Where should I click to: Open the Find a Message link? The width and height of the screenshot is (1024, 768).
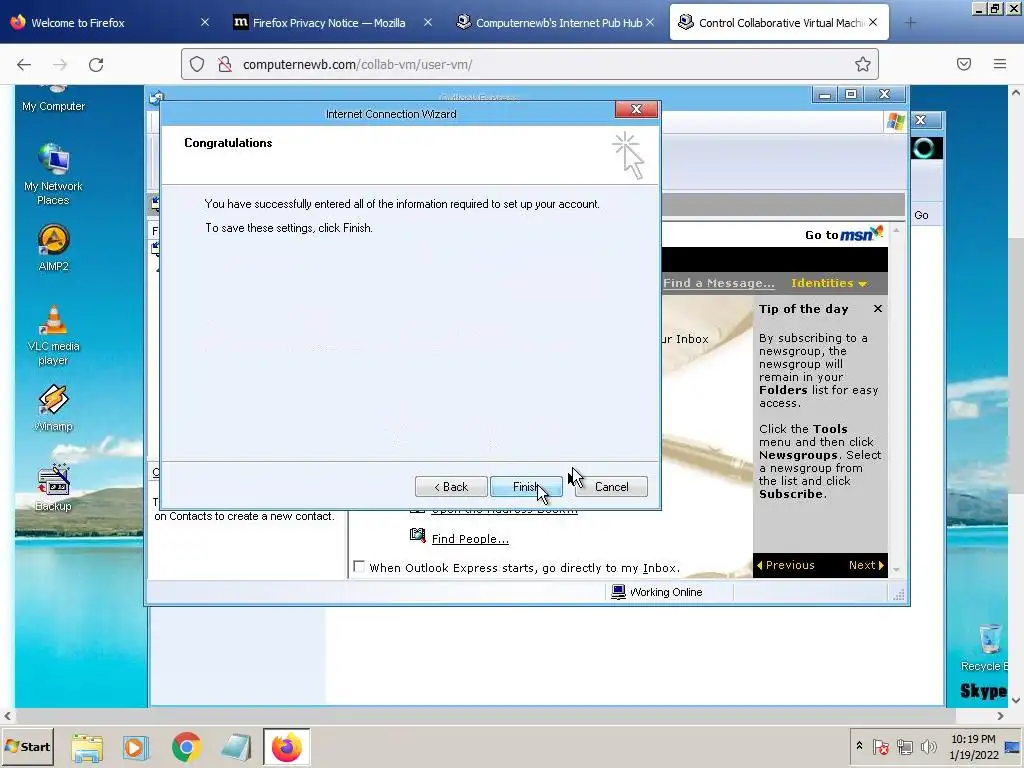(x=718, y=283)
